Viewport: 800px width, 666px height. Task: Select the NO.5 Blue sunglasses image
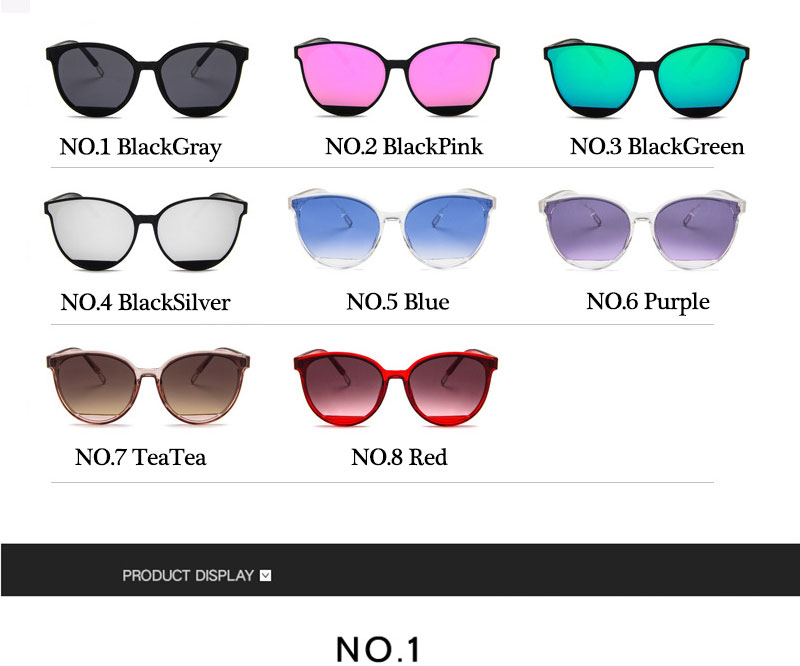[391, 229]
